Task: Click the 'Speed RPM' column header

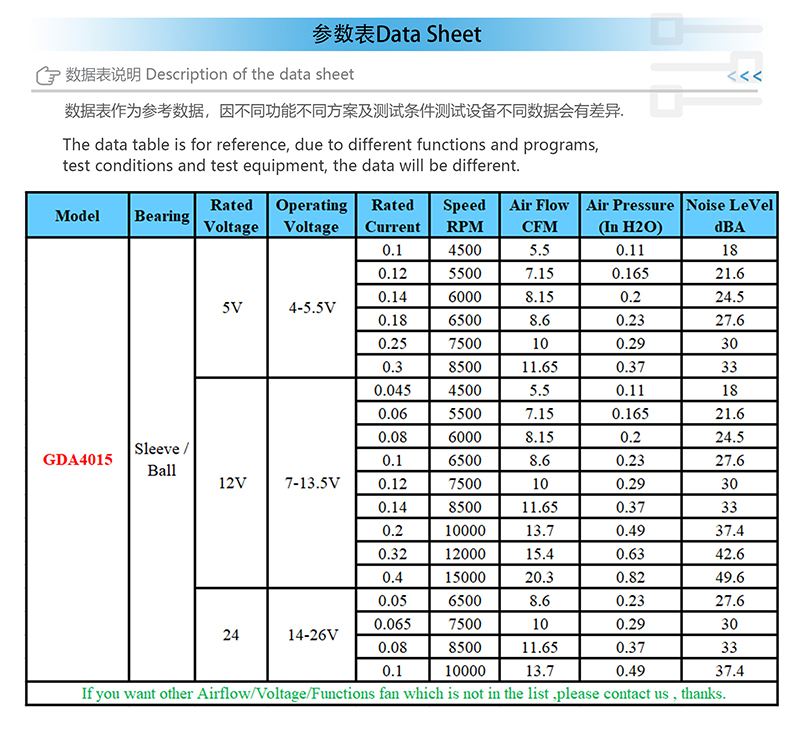Action: click(464, 215)
